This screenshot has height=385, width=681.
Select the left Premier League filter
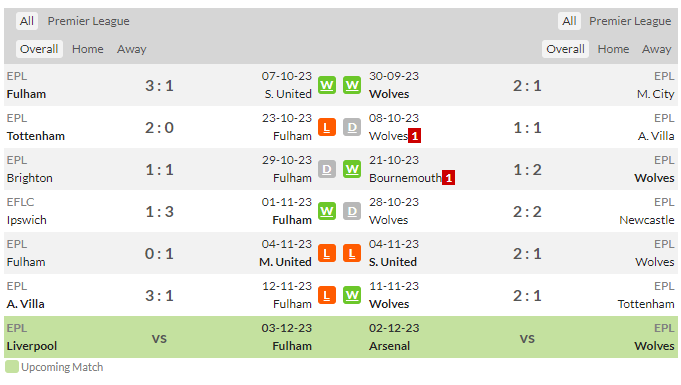tap(89, 21)
